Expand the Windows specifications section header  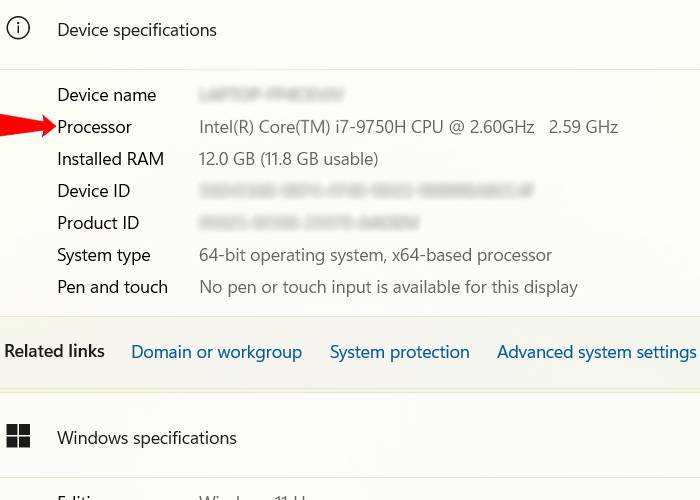click(x=147, y=438)
